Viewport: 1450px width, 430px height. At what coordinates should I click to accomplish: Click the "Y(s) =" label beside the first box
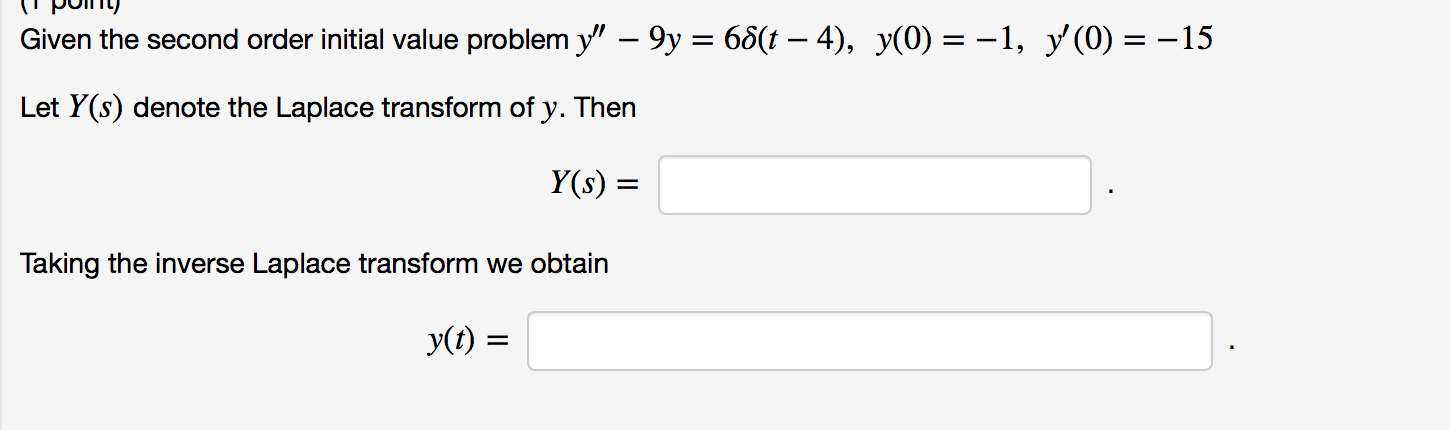point(594,185)
